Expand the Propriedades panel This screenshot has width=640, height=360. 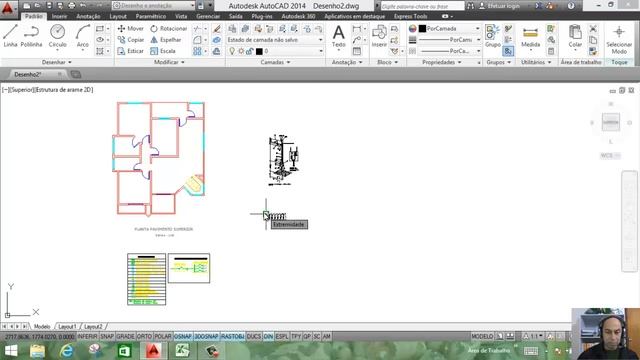pyautogui.click(x=442, y=62)
